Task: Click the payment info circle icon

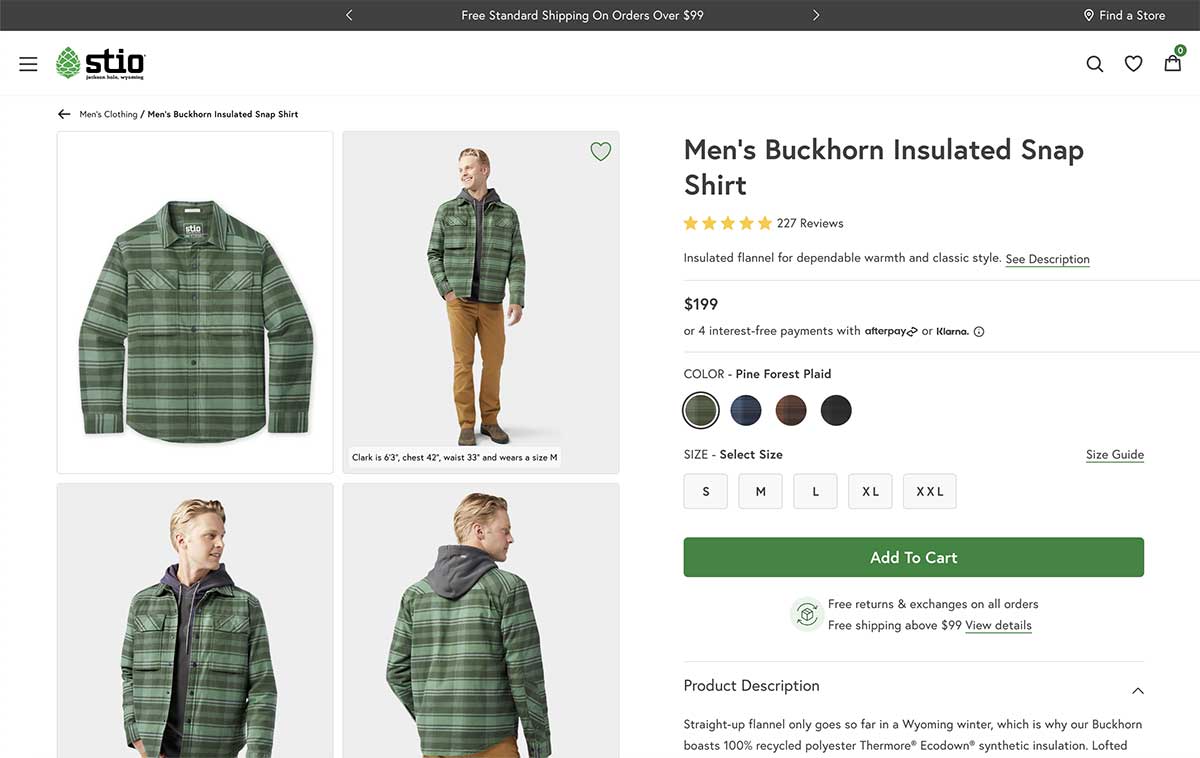Action: pyautogui.click(x=979, y=332)
